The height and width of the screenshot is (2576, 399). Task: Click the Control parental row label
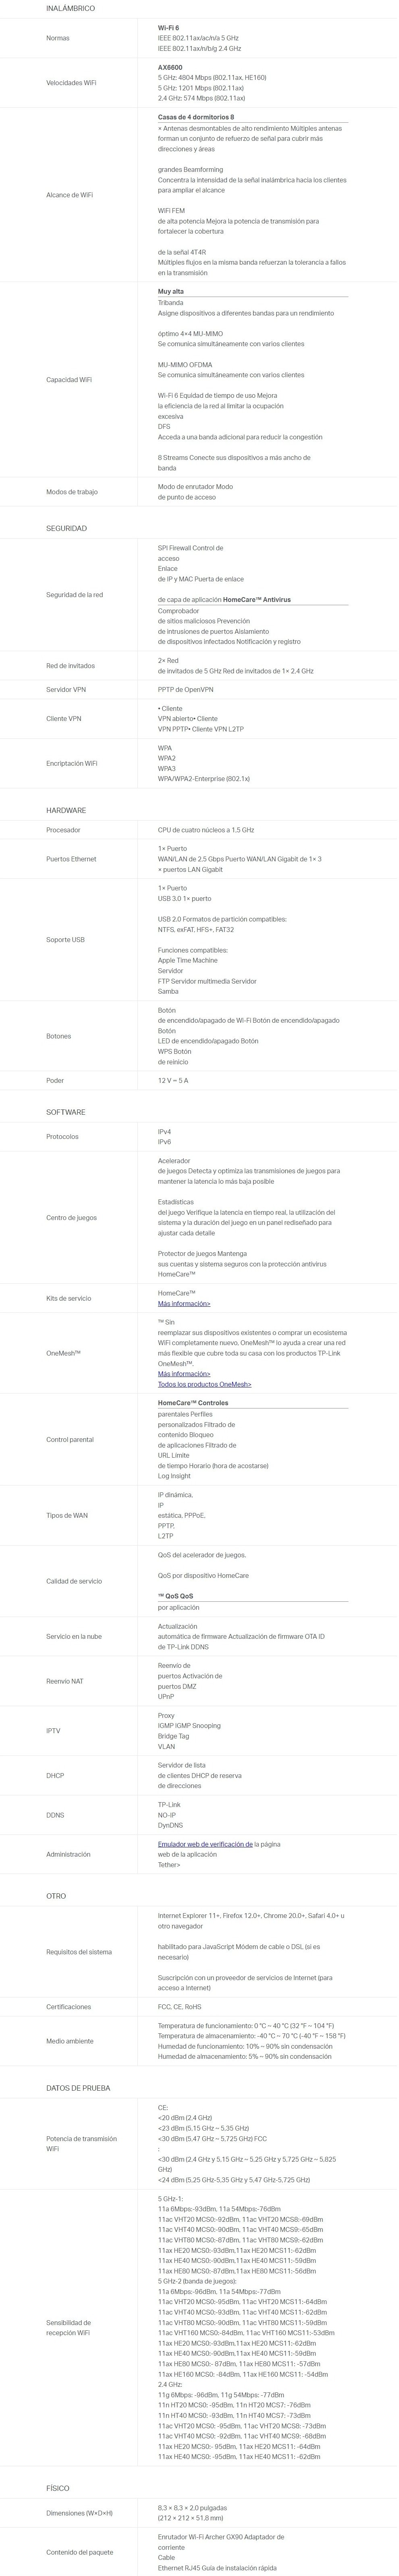pyautogui.click(x=70, y=1439)
